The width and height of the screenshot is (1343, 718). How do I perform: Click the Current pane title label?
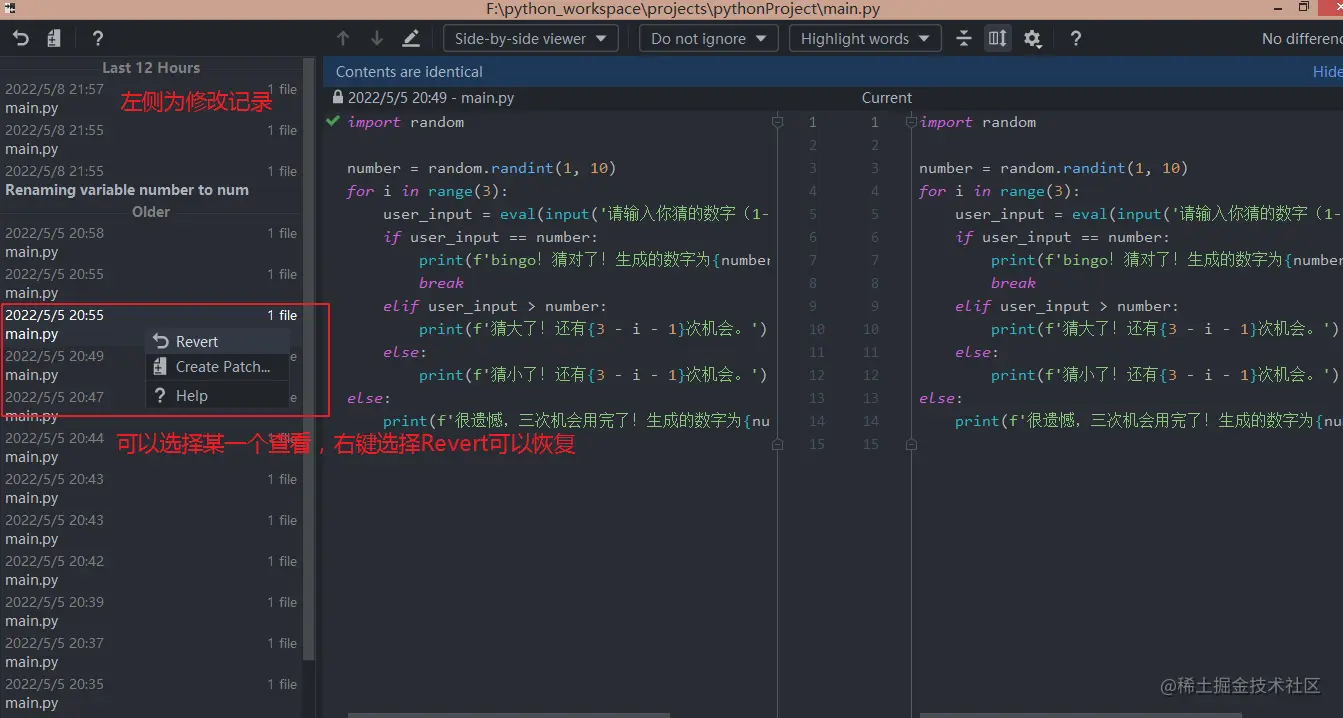tap(886, 98)
